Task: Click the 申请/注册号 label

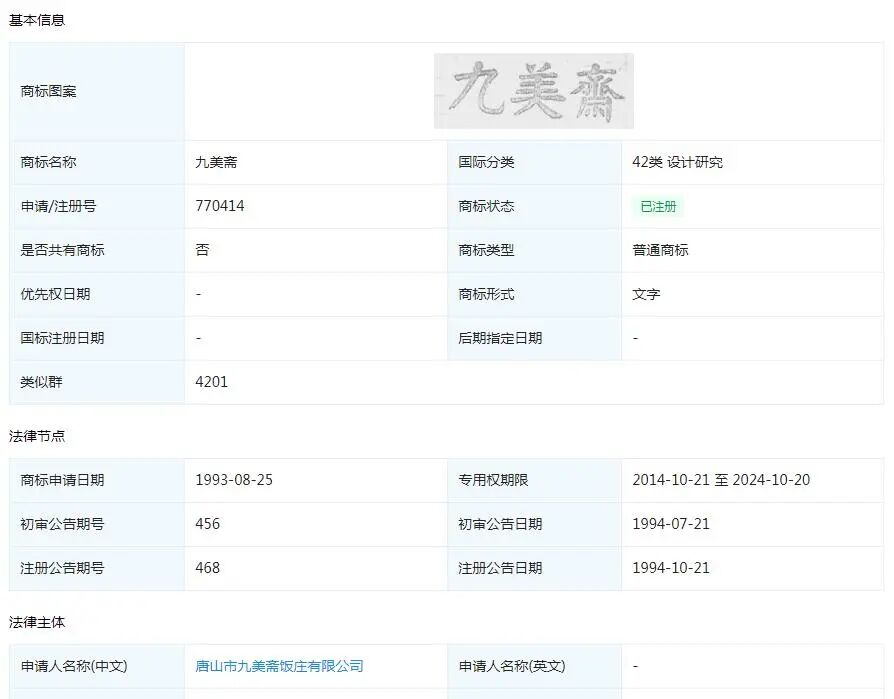Action: click(58, 206)
